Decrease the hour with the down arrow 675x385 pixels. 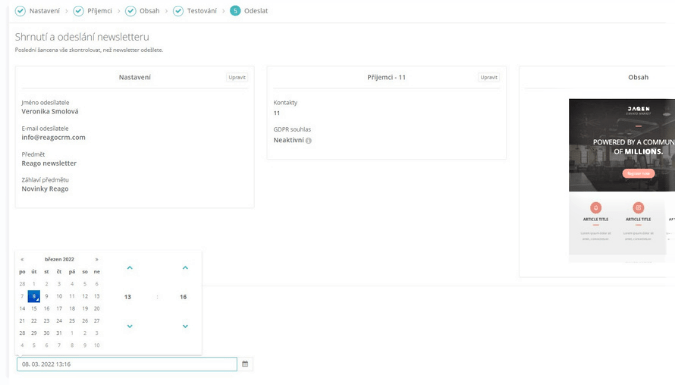[x=130, y=326]
